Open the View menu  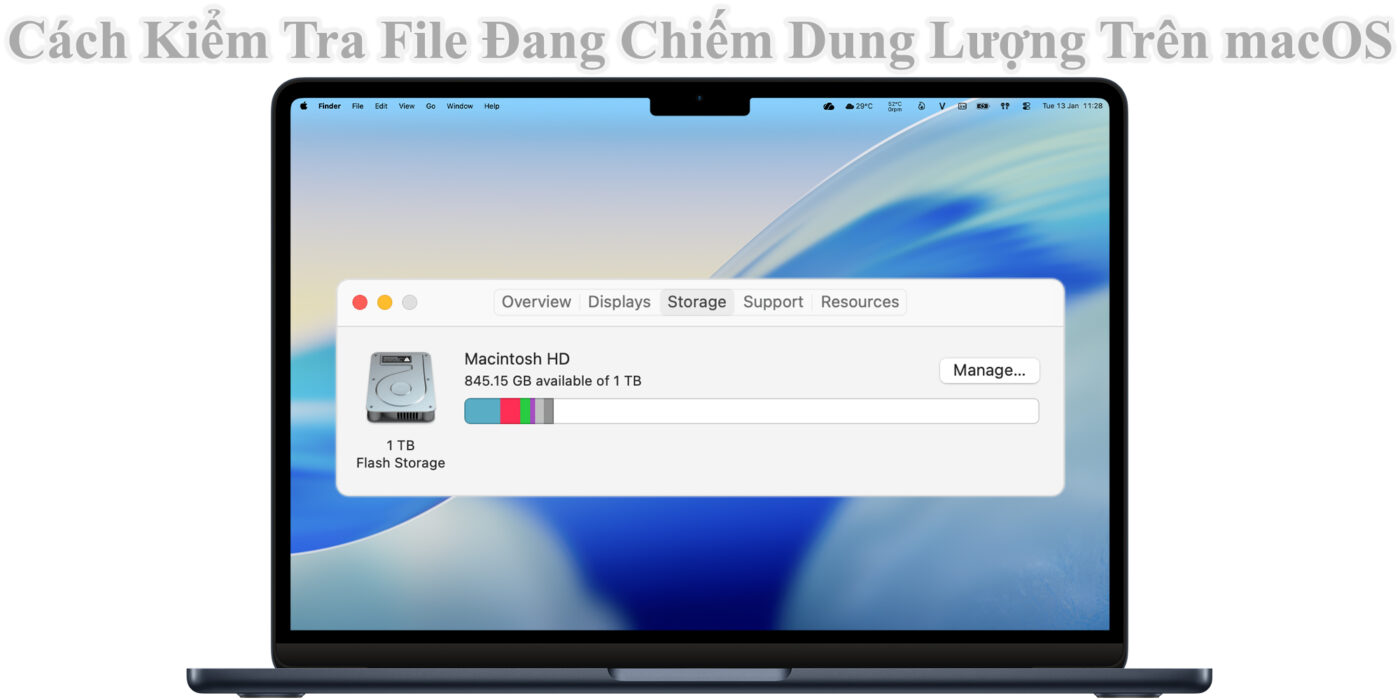pos(407,106)
